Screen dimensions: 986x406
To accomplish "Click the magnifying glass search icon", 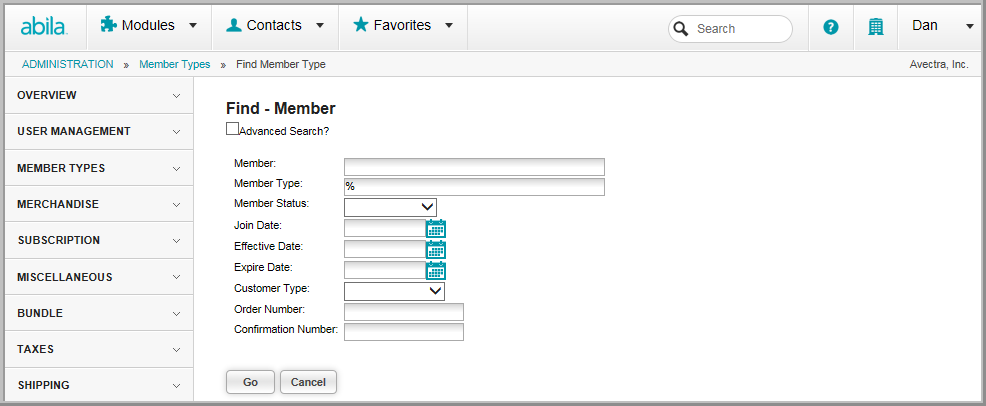I will pyautogui.click(x=681, y=29).
